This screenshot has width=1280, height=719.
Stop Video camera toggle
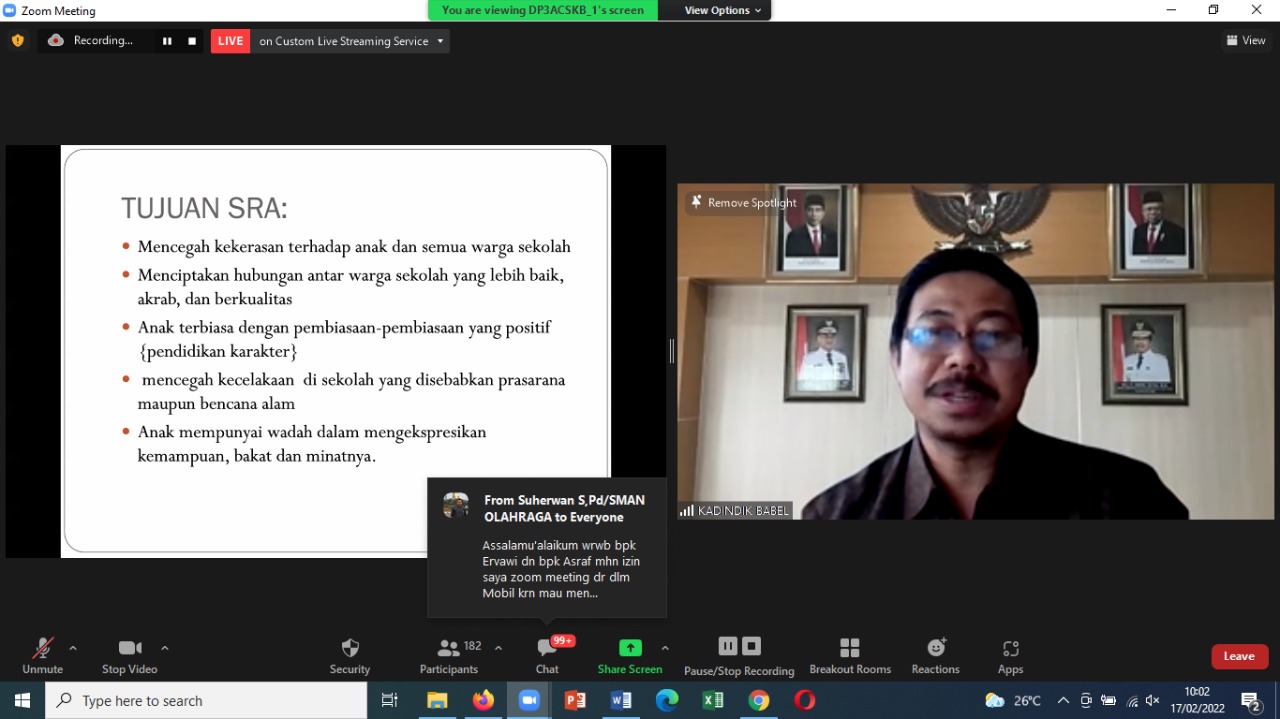[130, 656]
